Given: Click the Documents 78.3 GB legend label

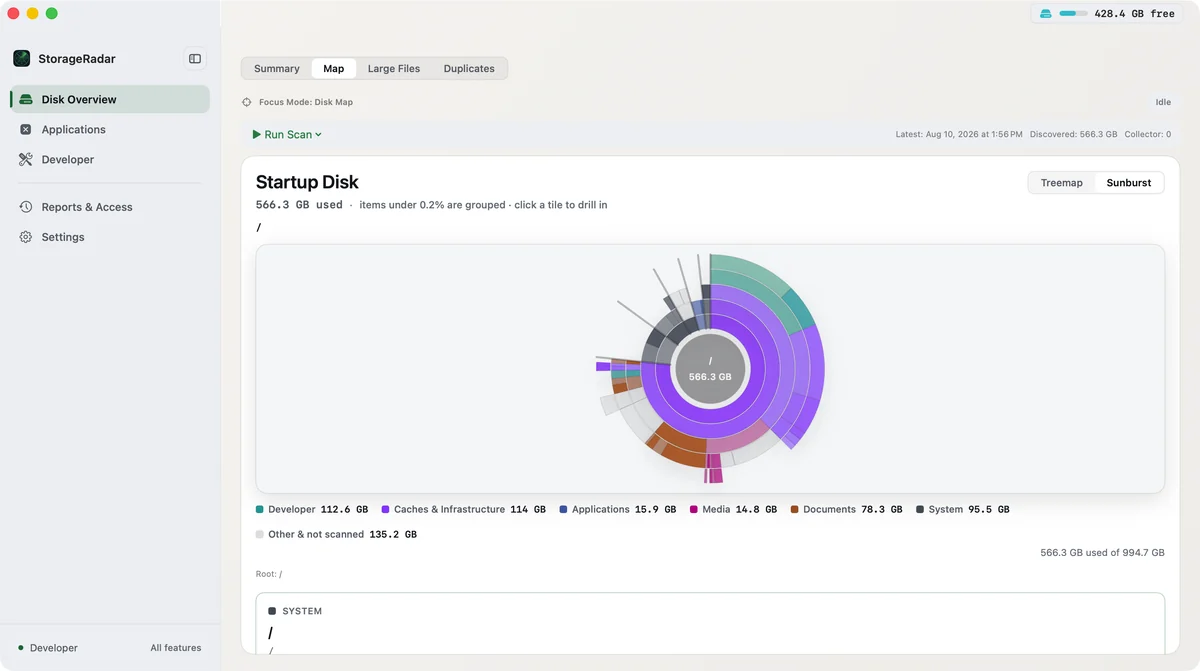Looking at the screenshot, I should [853, 509].
